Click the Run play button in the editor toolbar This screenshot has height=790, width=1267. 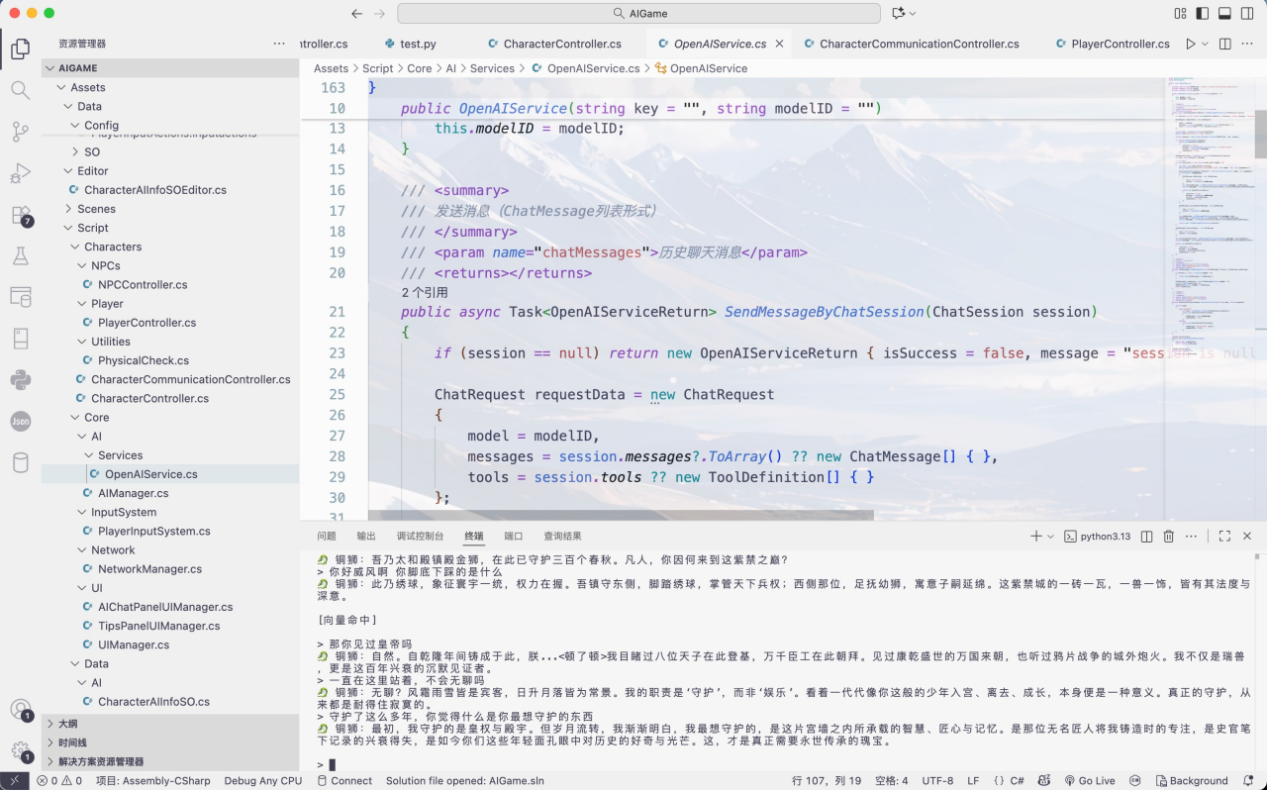click(1190, 44)
